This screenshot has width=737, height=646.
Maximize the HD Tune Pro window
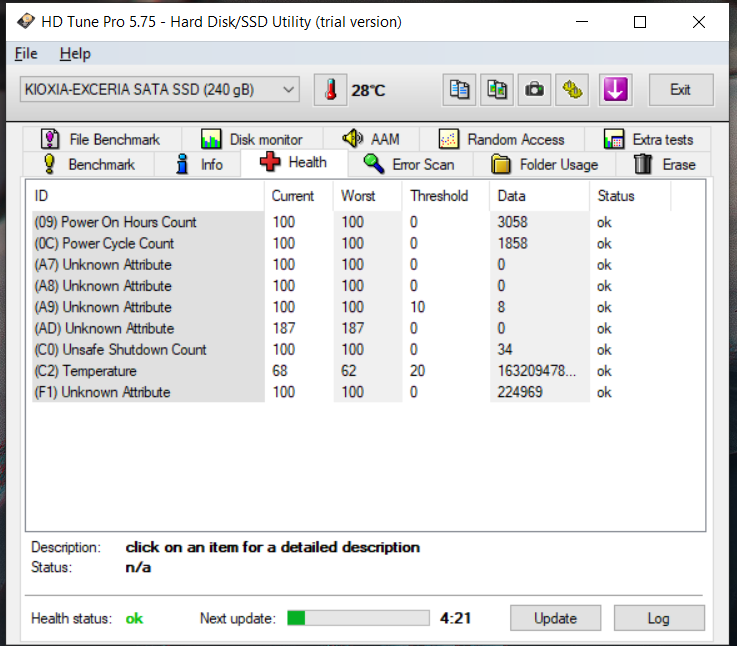point(640,22)
